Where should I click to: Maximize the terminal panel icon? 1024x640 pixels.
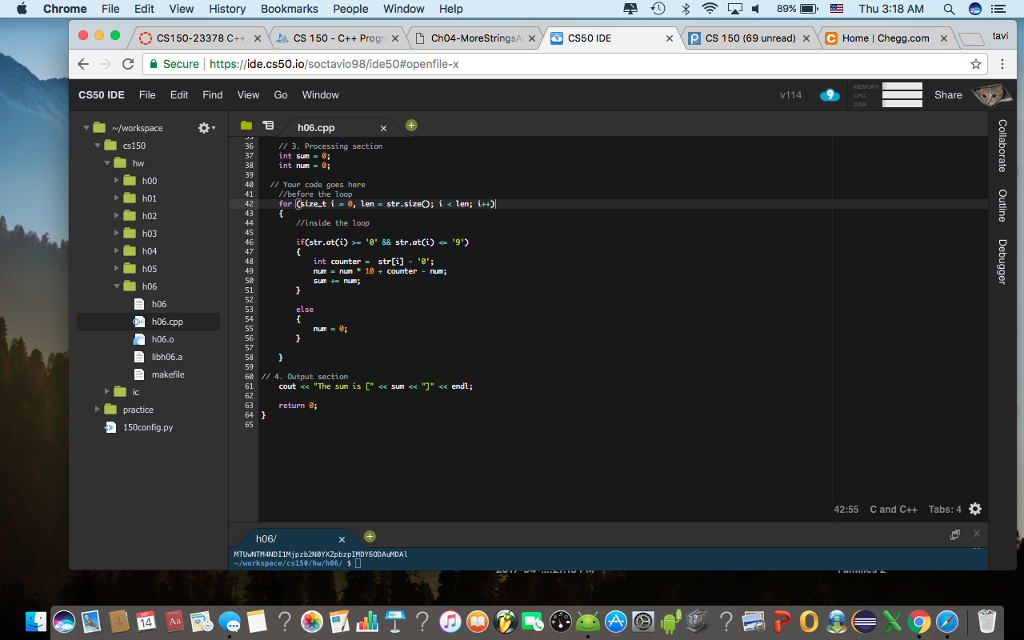tap(955, 534)
